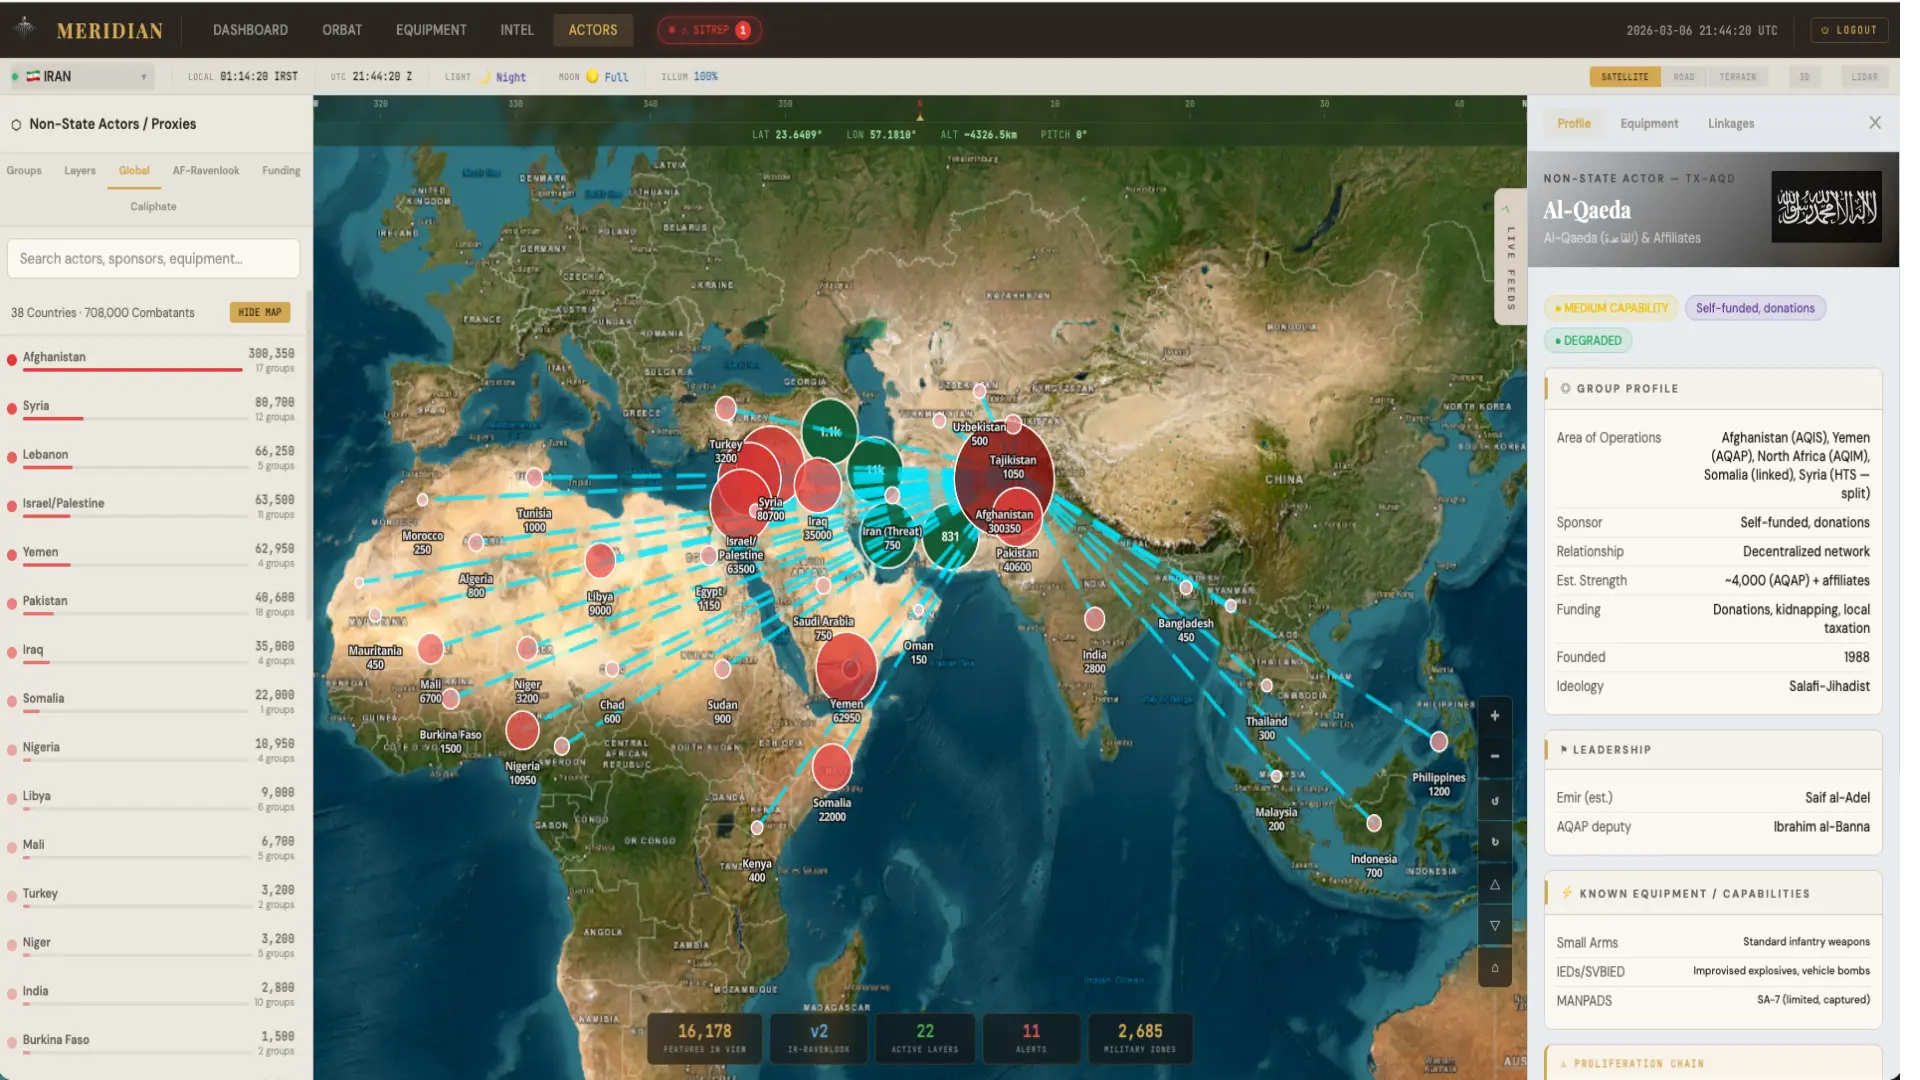Click the Meridian logo emblem

(25, 28)
